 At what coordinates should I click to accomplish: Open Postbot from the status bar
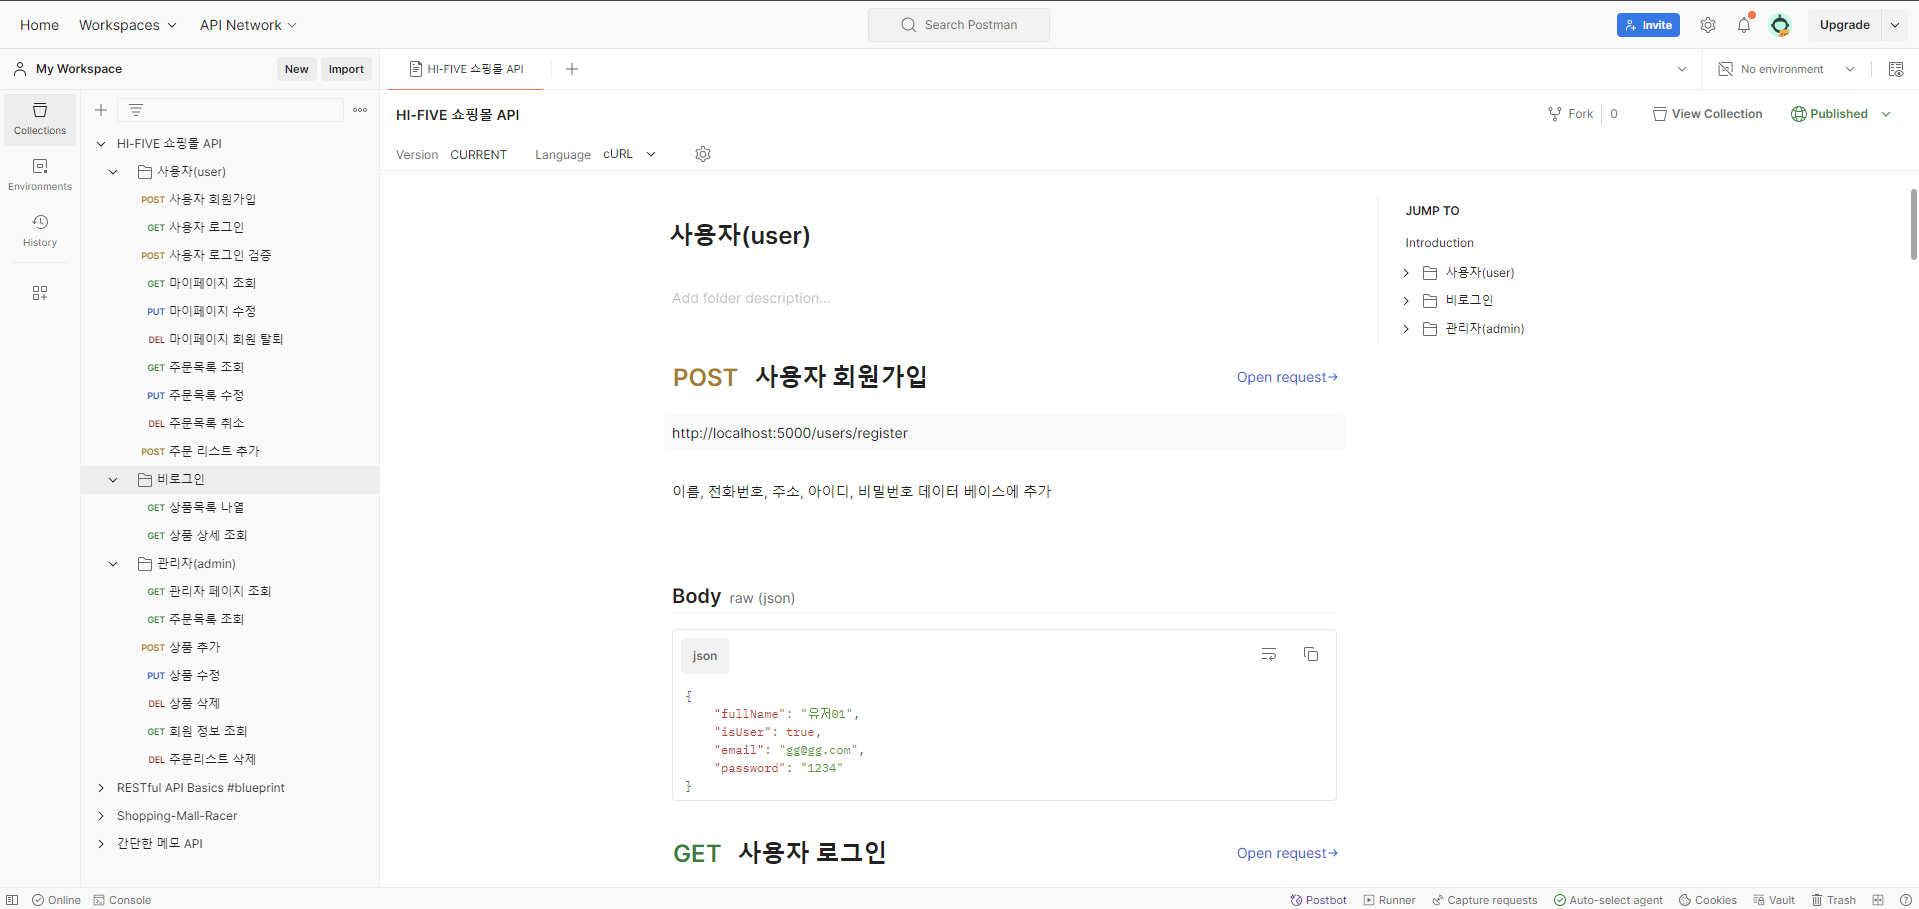[1318, 900]
